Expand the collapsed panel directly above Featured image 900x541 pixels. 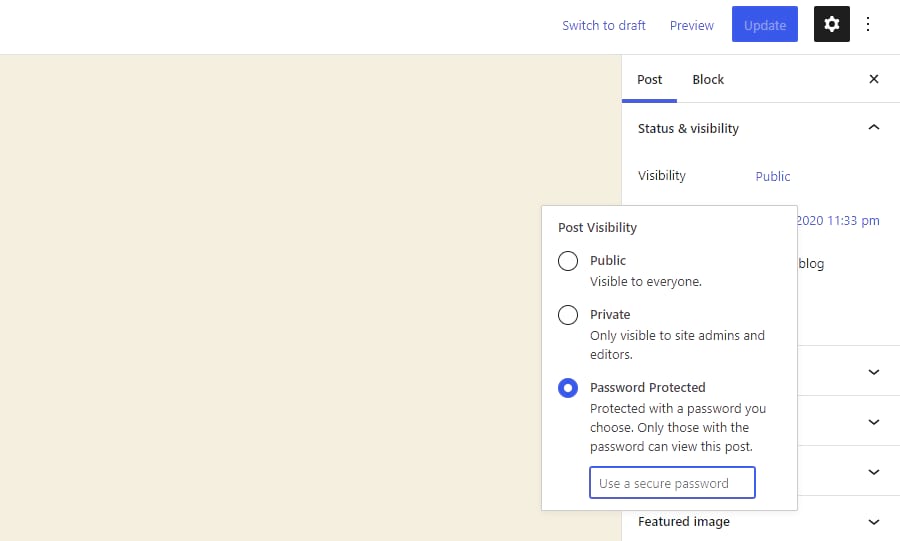[873, 471]
